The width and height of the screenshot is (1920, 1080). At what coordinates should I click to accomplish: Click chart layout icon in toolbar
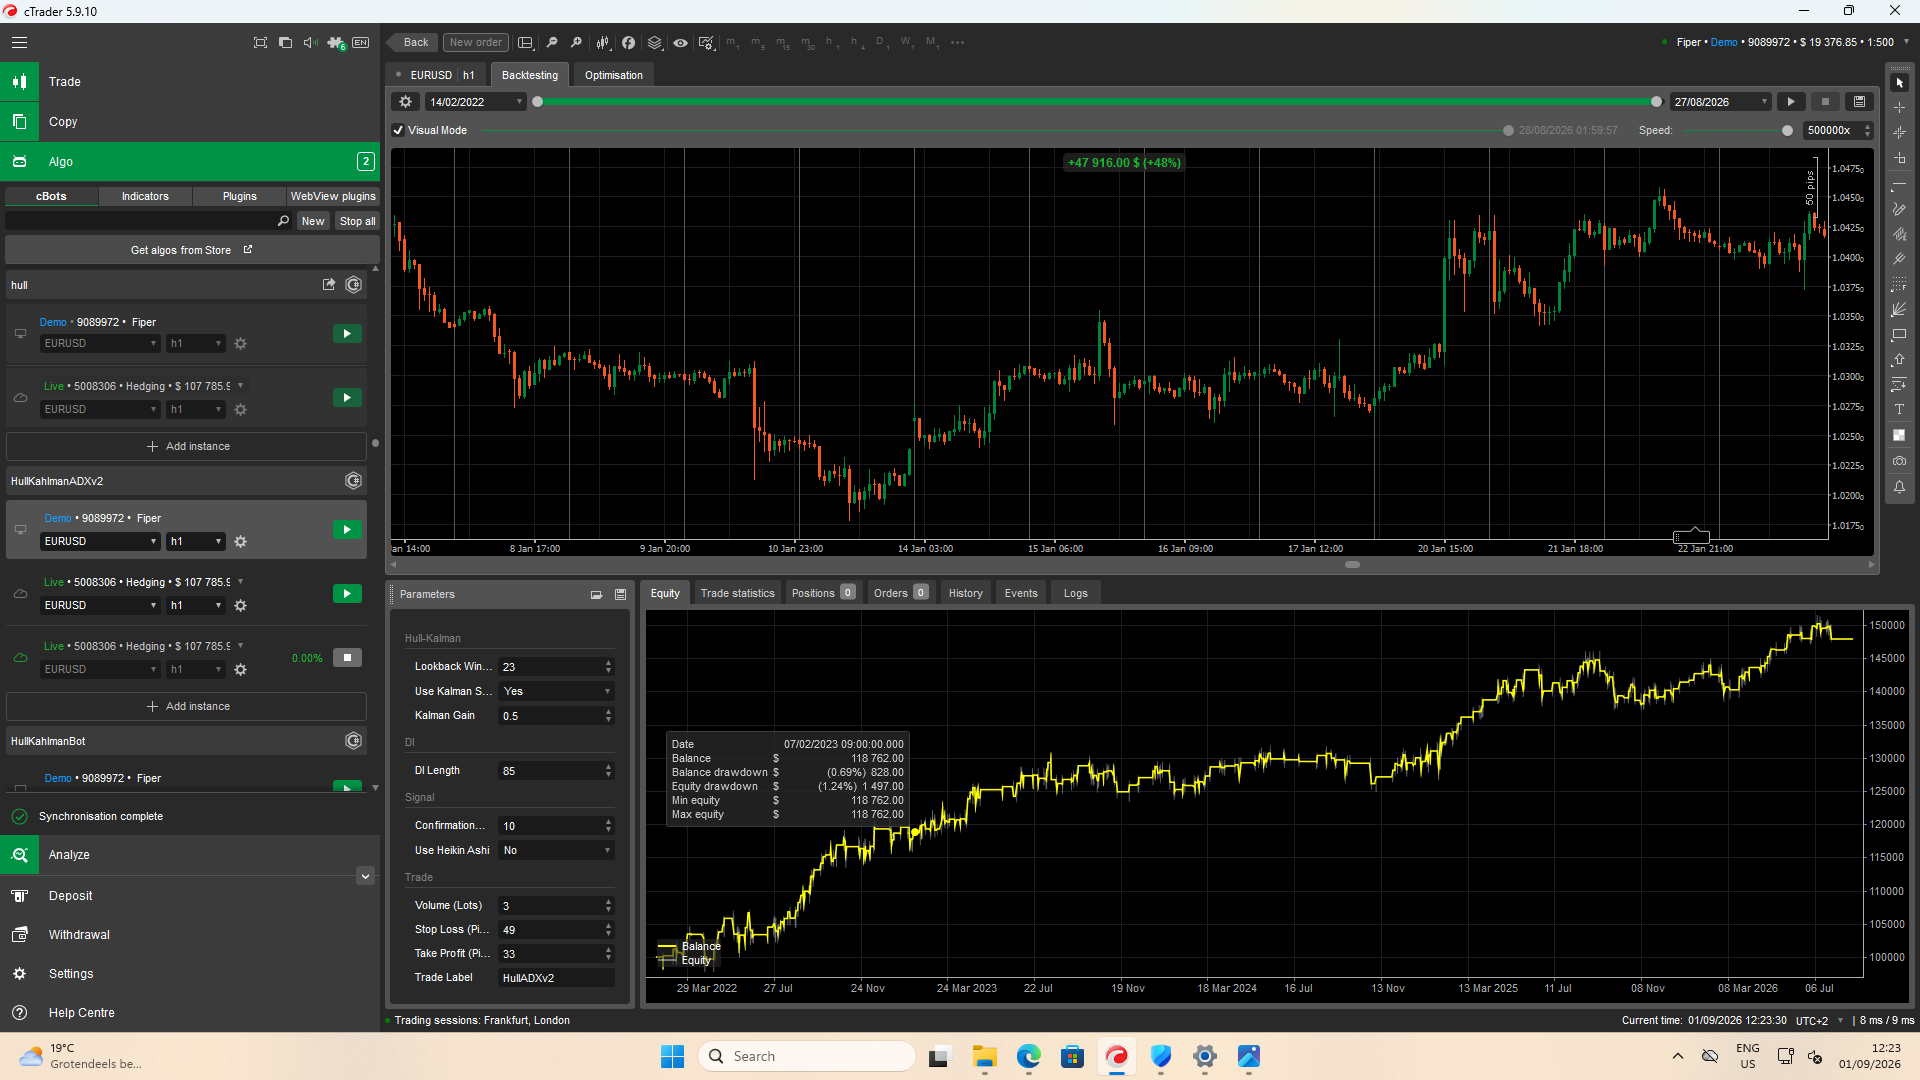pyautogui.click(x=525, y=42)
